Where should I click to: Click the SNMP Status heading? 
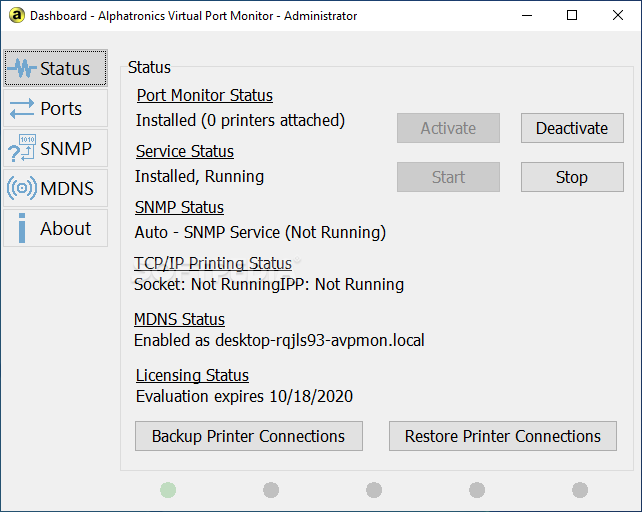click(179, 207)
